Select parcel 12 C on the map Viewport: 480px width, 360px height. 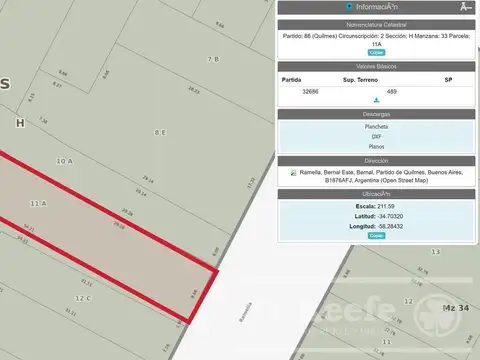[x=83, y=298]
